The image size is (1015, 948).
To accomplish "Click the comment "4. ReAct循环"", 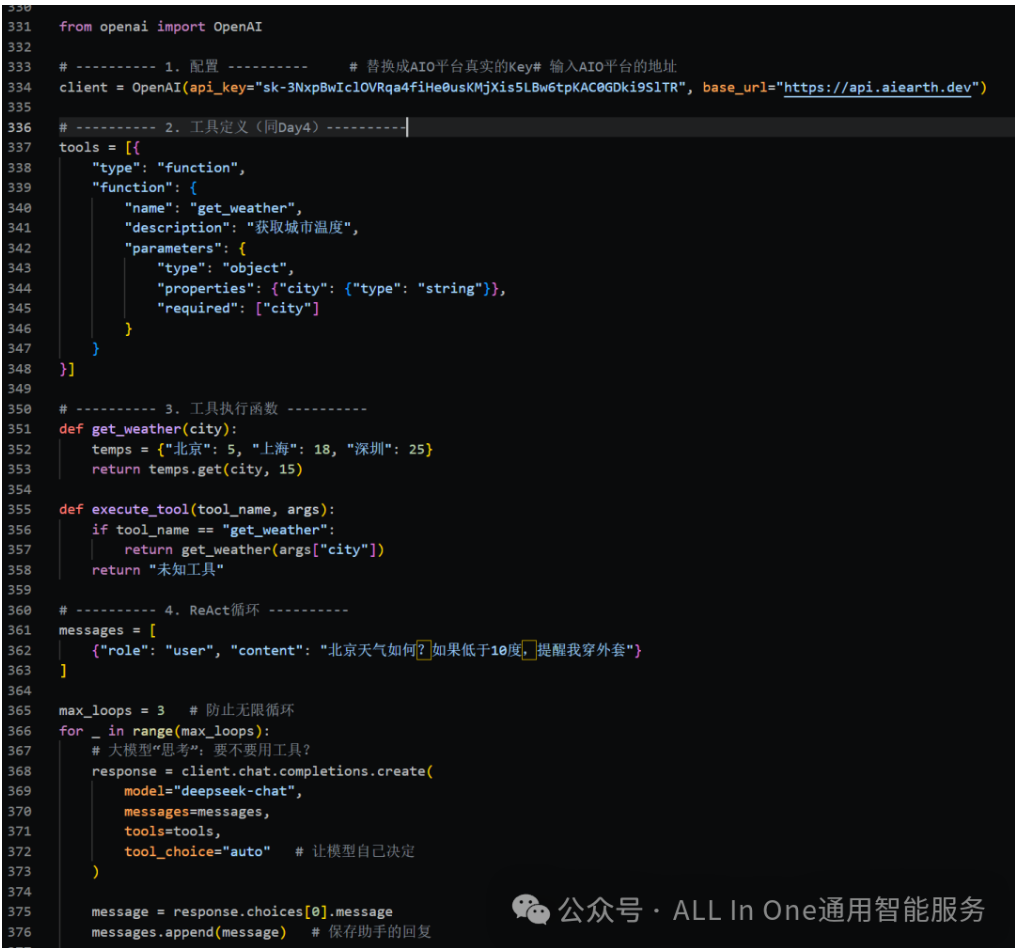I will 212,610.
